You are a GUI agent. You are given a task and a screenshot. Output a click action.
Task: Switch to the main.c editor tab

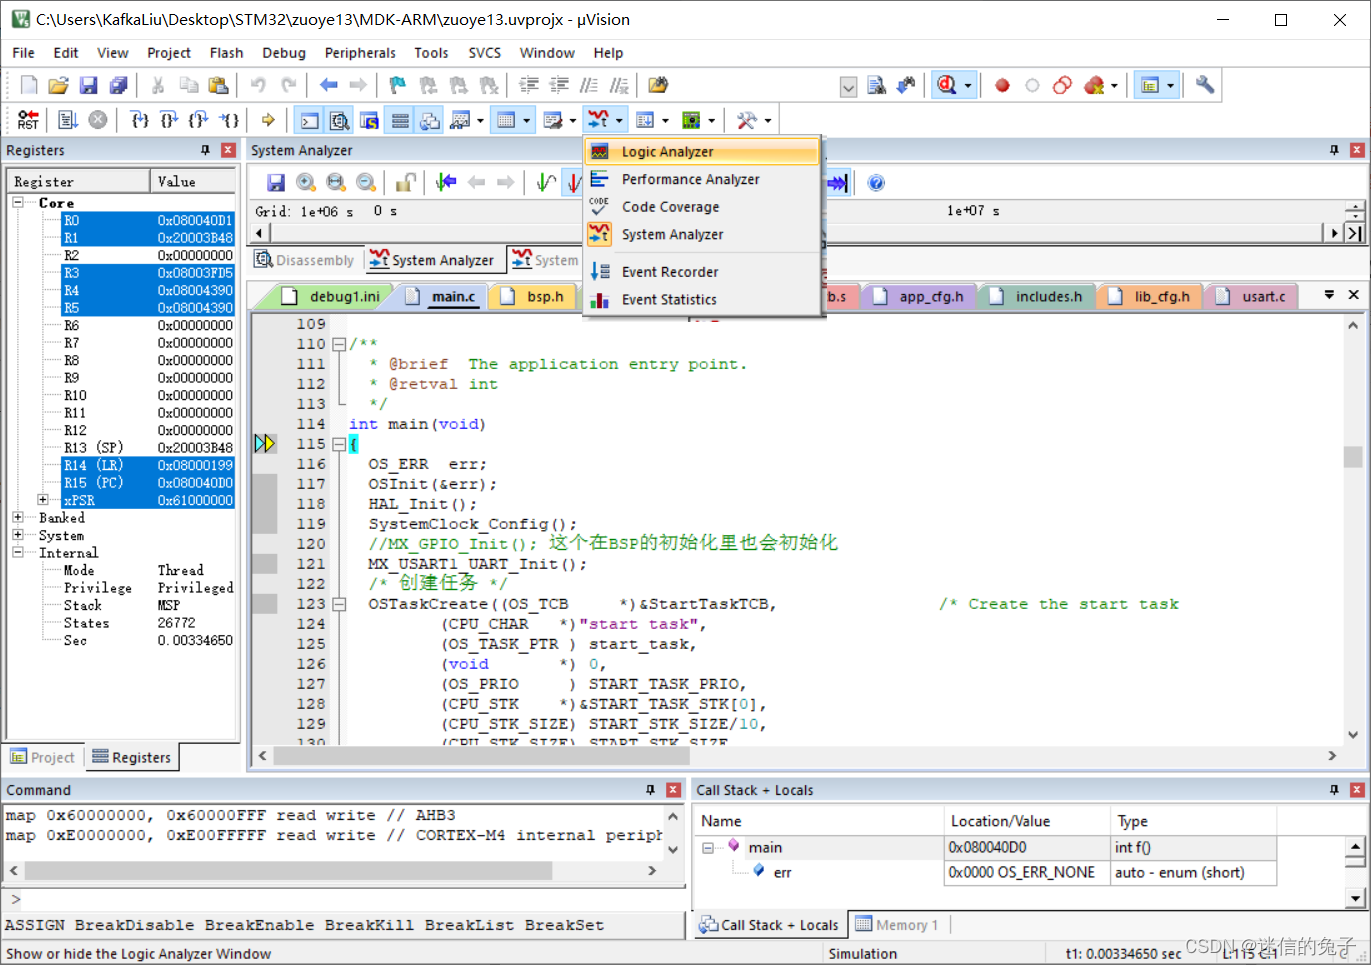[442, 297]
